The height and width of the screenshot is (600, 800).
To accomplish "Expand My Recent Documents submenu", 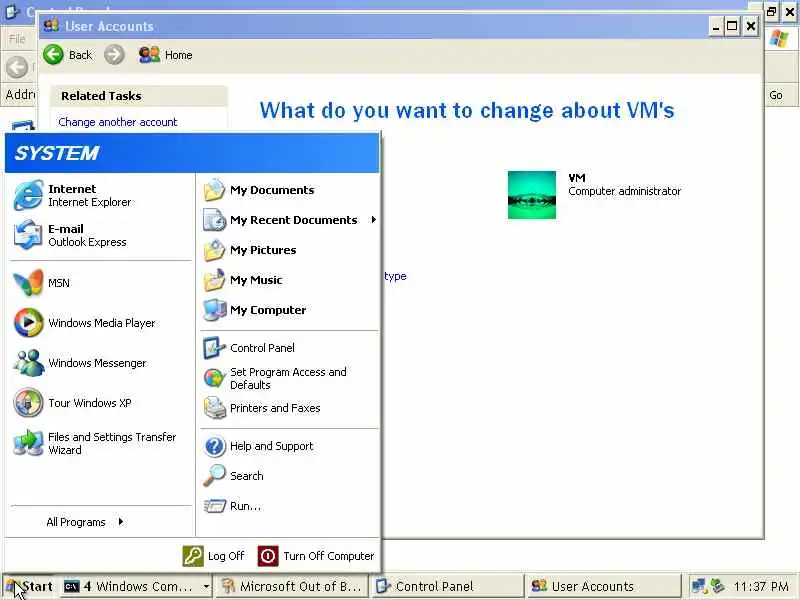I will click(x=374, y=220).
